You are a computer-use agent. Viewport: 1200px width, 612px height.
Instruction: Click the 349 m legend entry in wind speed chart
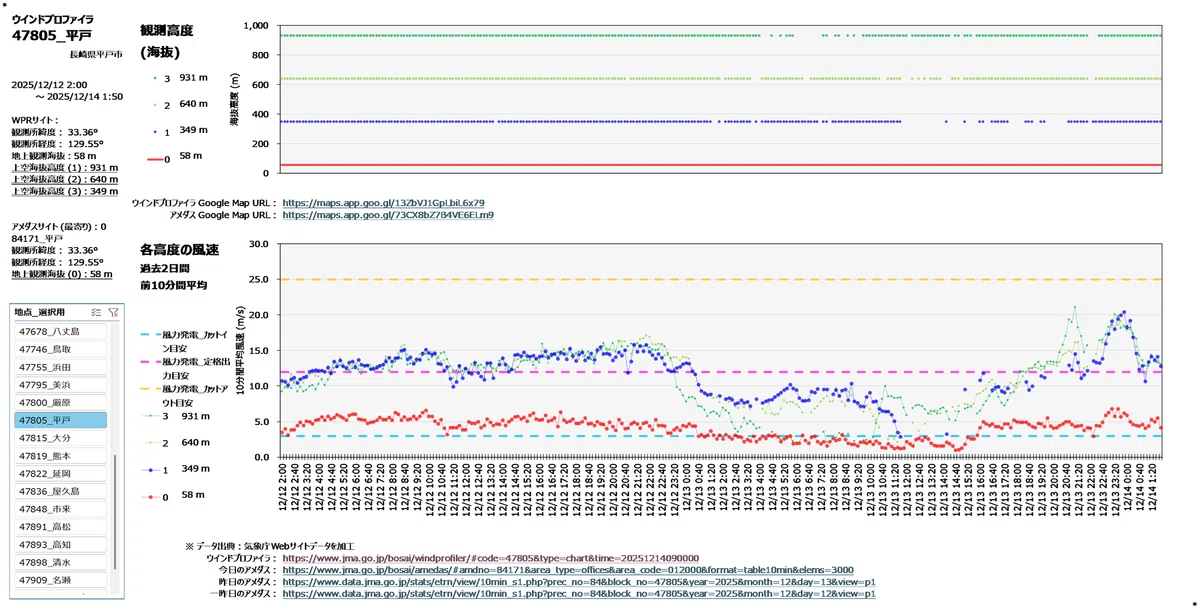(175, 468)
